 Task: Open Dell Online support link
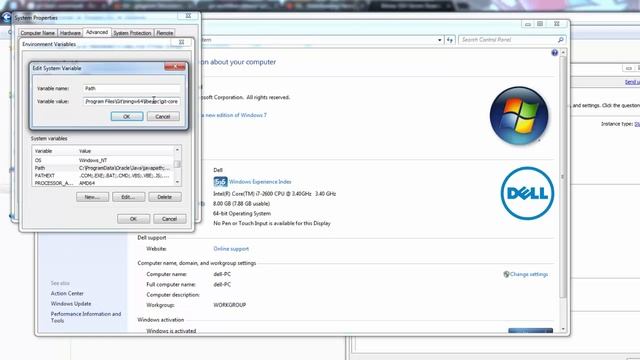pyautogui.click(x=231, y=249)
